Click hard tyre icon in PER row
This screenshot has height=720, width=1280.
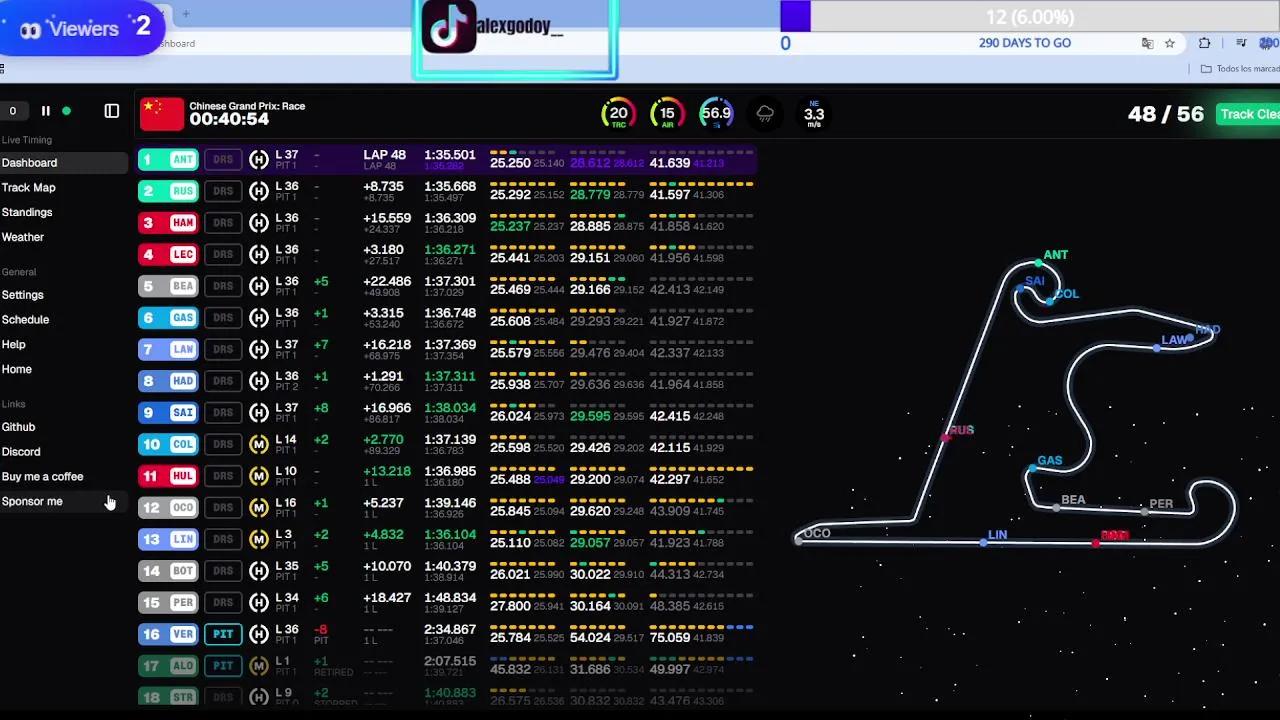pos(259,603)
